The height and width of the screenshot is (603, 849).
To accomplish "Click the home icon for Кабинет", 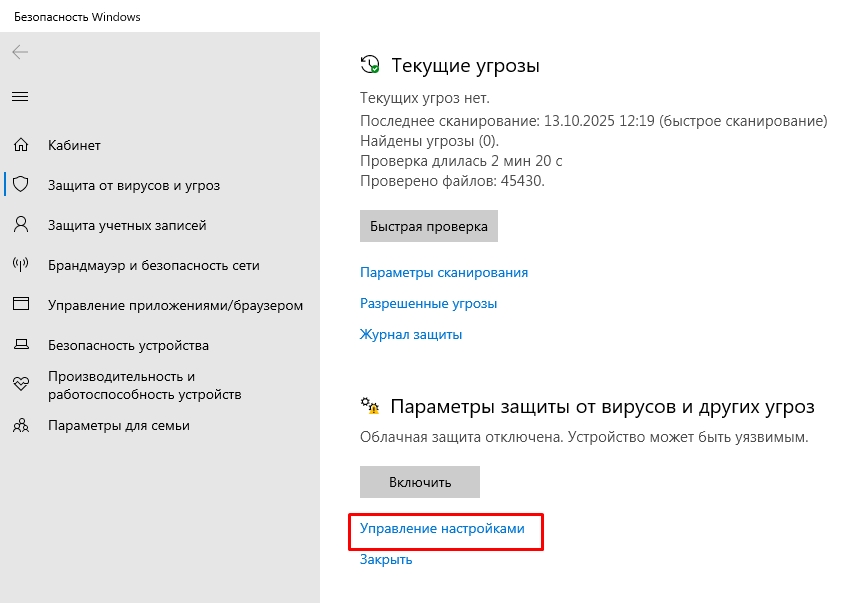I will point(20,145).
